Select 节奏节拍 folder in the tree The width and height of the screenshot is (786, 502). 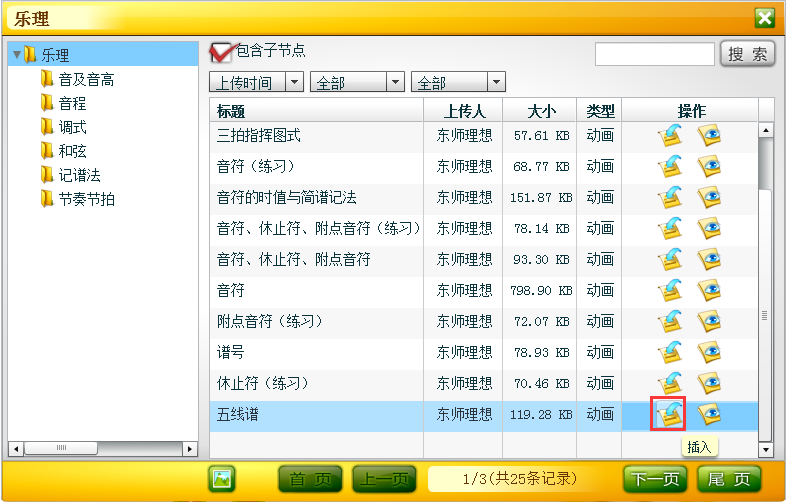tap(85, 199)
